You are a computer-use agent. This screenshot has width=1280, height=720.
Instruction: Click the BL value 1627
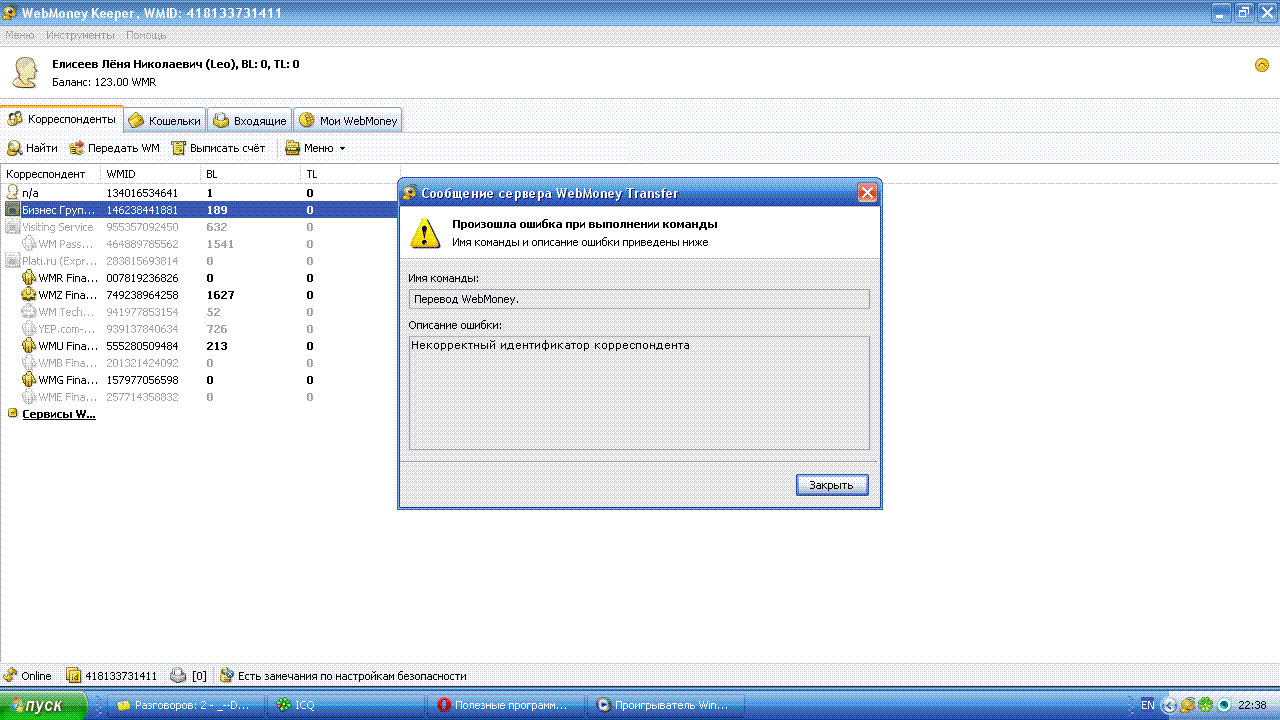pyautogui.click(x=220, y=295)
